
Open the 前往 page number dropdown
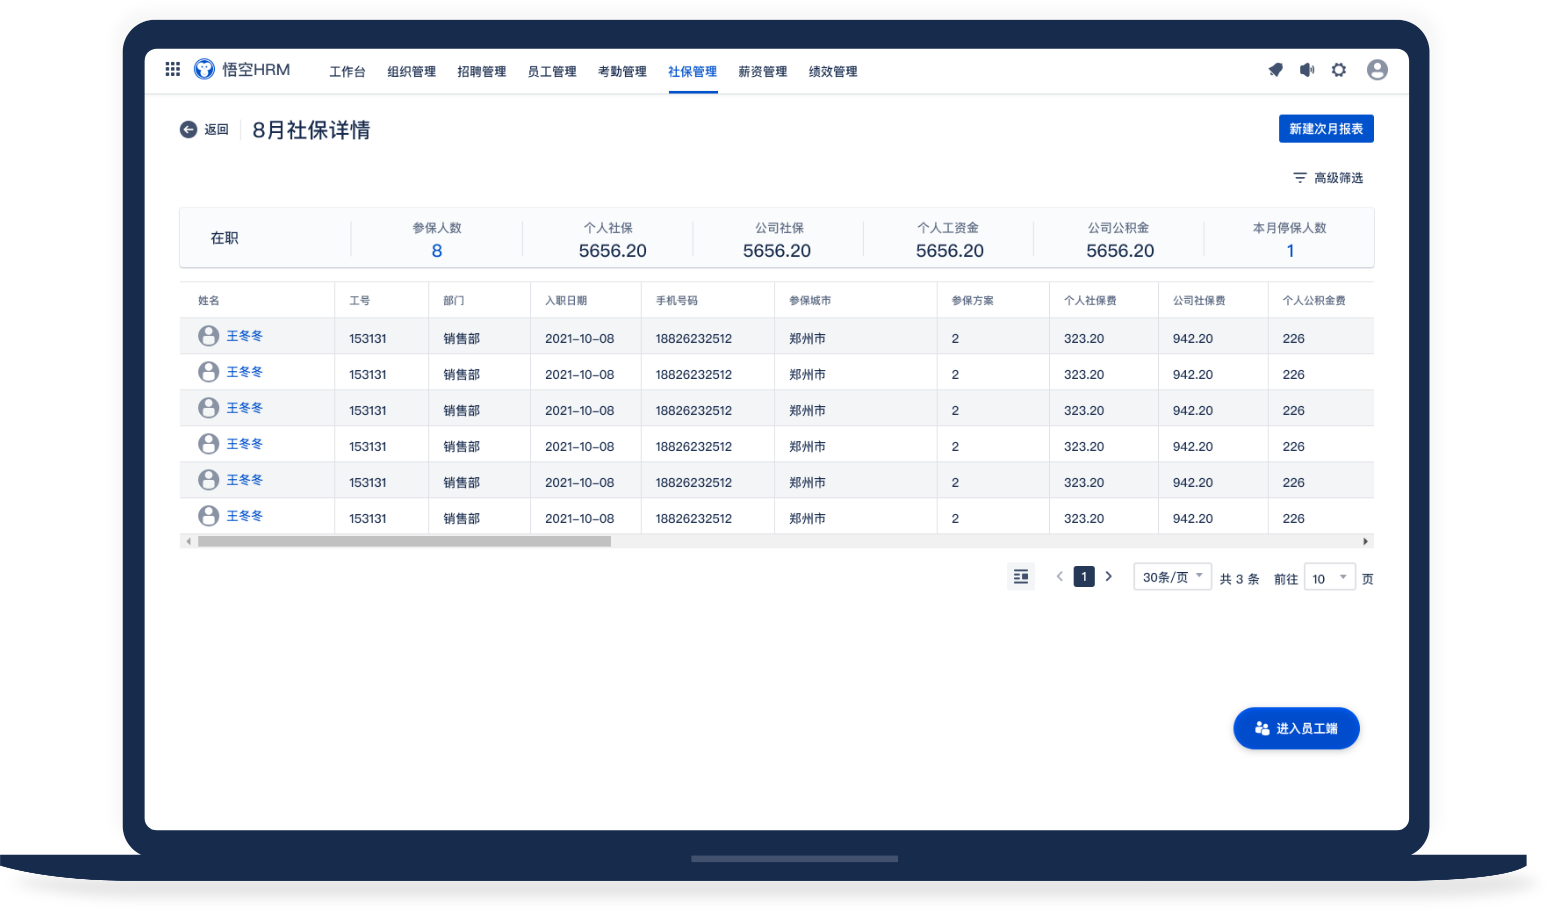[x=1329, y=578]
